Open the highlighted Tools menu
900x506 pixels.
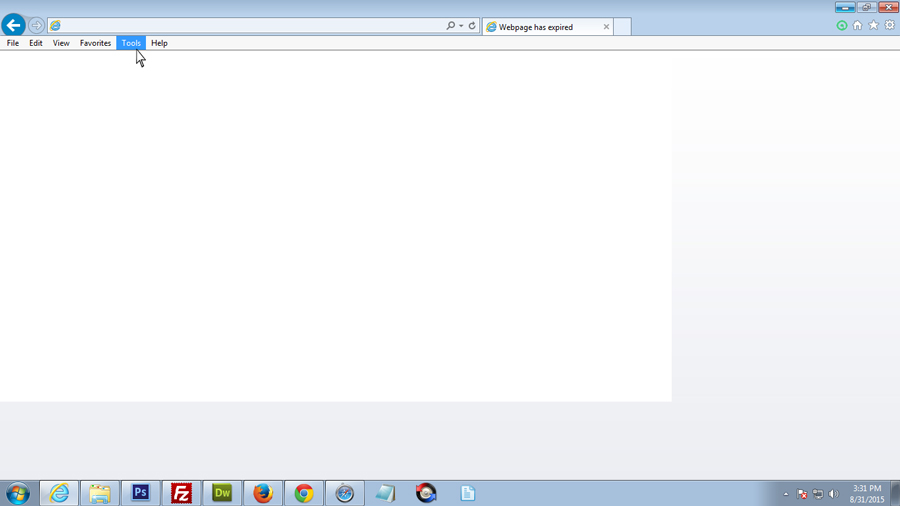click(131, 43)
